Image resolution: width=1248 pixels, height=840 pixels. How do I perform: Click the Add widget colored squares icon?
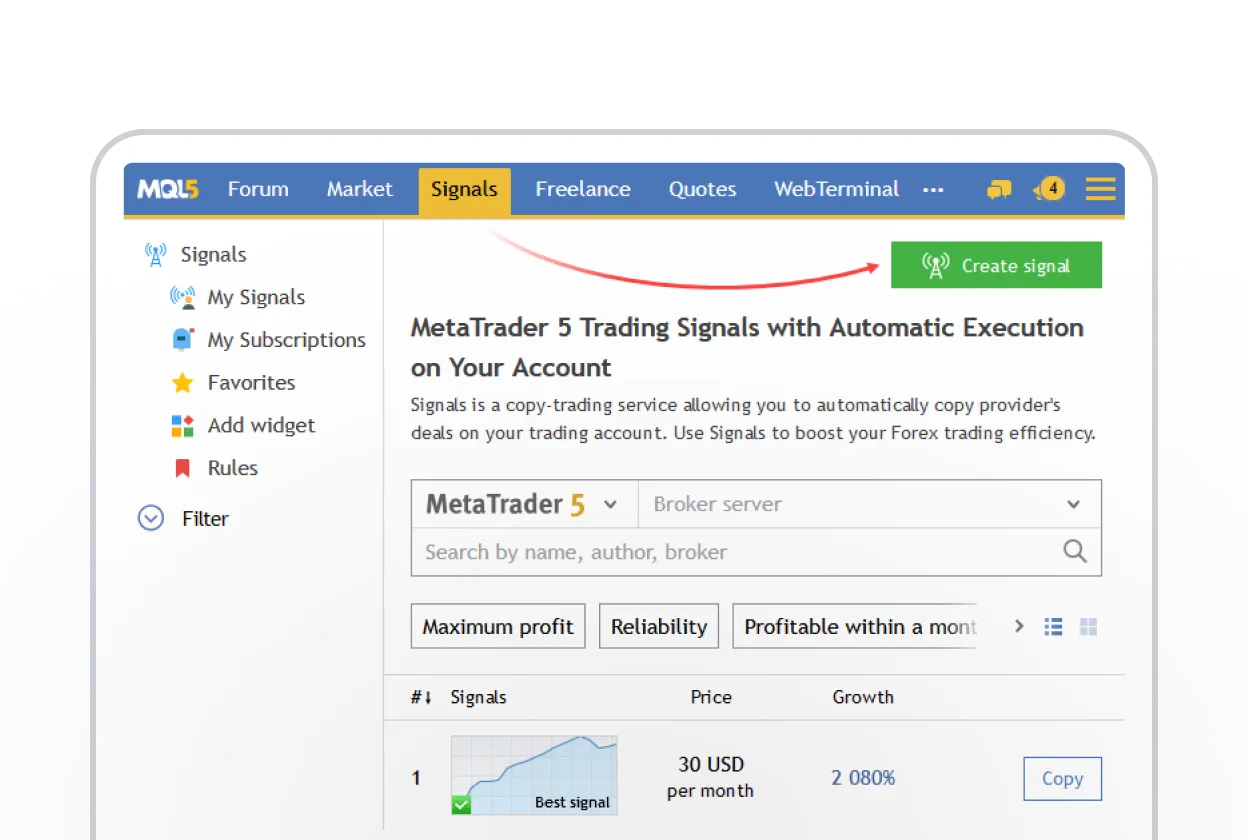pos(182,426)
